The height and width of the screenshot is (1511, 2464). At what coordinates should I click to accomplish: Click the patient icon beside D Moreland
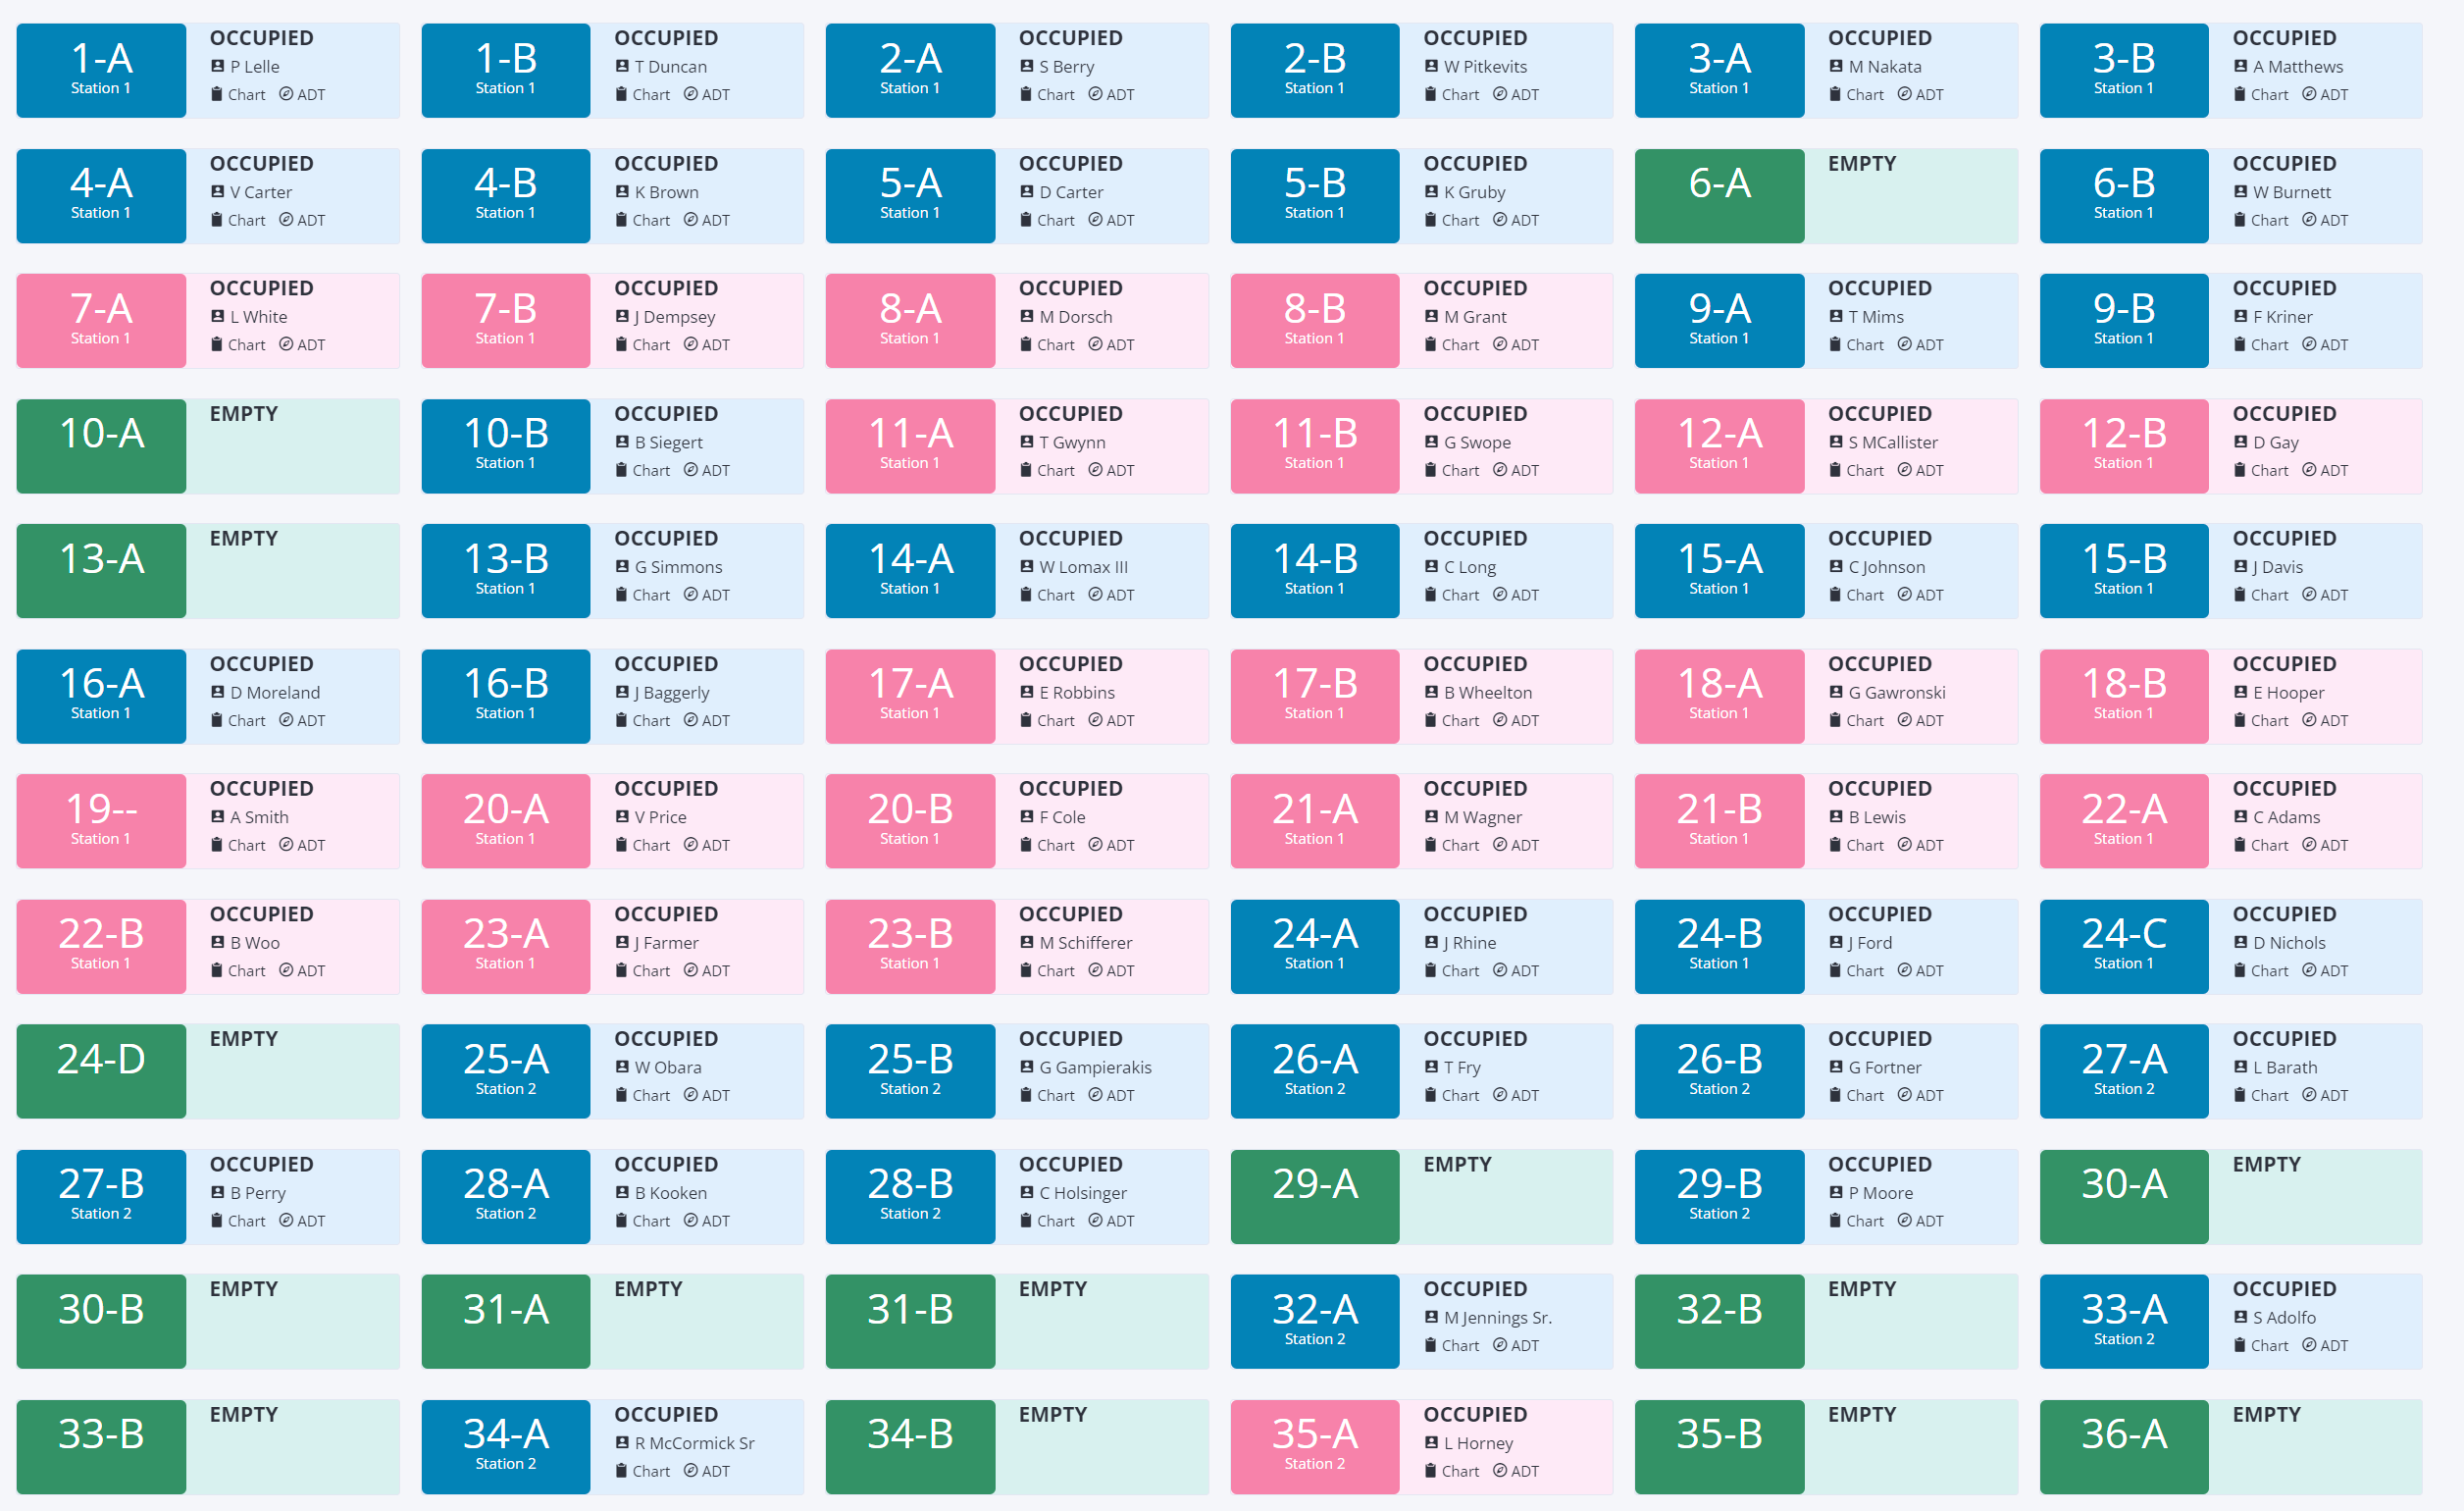[217, 692]
